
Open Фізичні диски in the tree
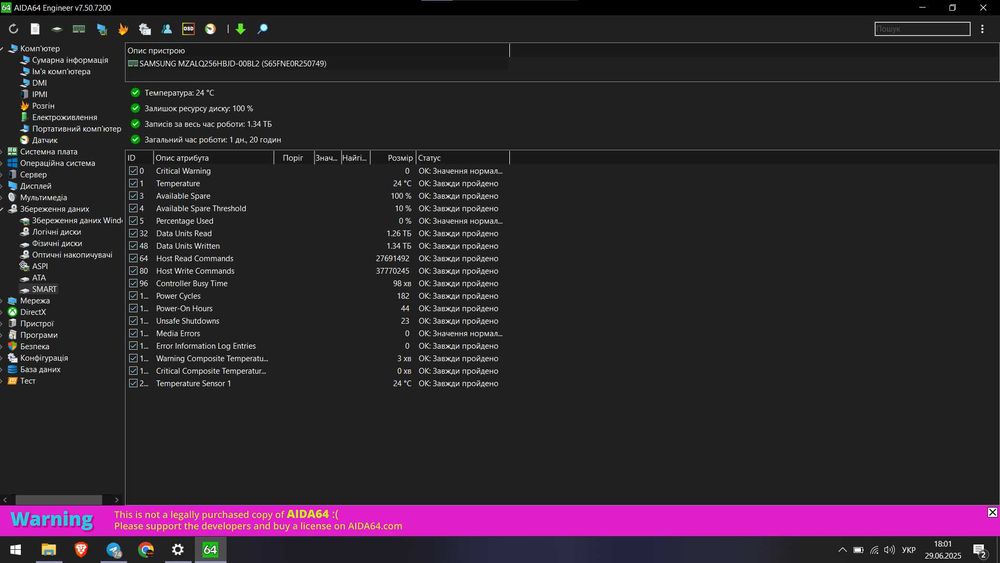click(x=57, y=244)
